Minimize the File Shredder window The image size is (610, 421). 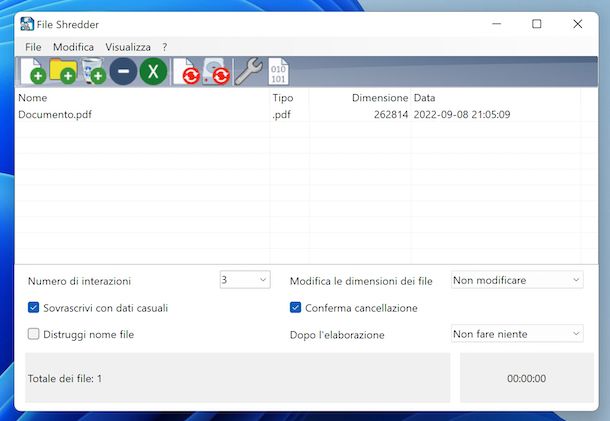click(496, 24)
